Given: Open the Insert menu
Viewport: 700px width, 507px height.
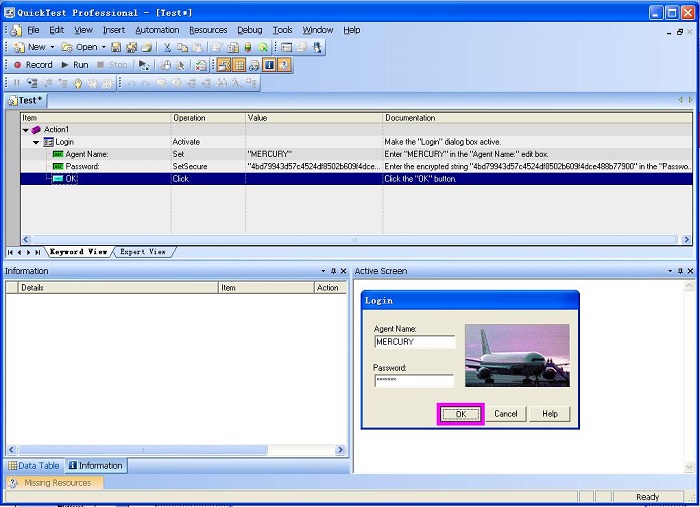Looking at the screenshot, I should tap(114, 30).
